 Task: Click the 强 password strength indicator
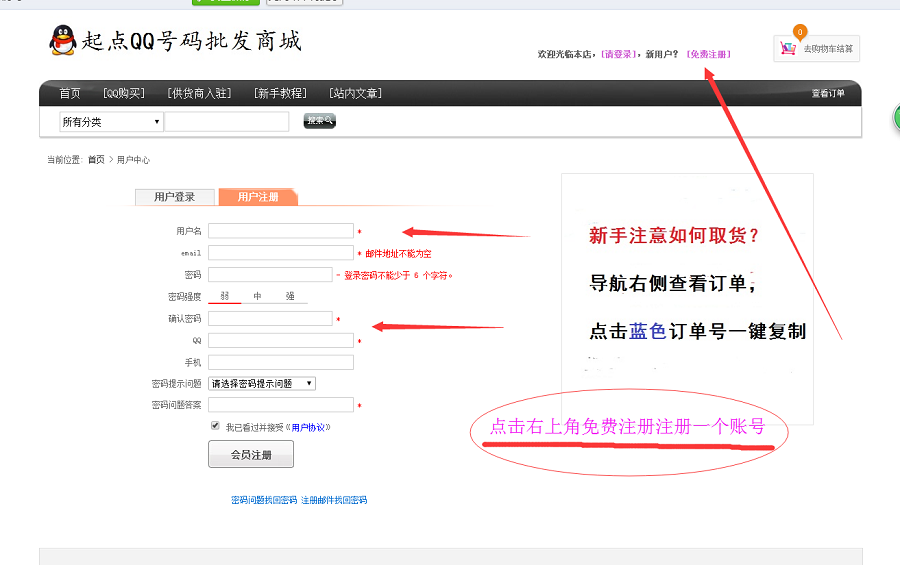coord(290,296)
